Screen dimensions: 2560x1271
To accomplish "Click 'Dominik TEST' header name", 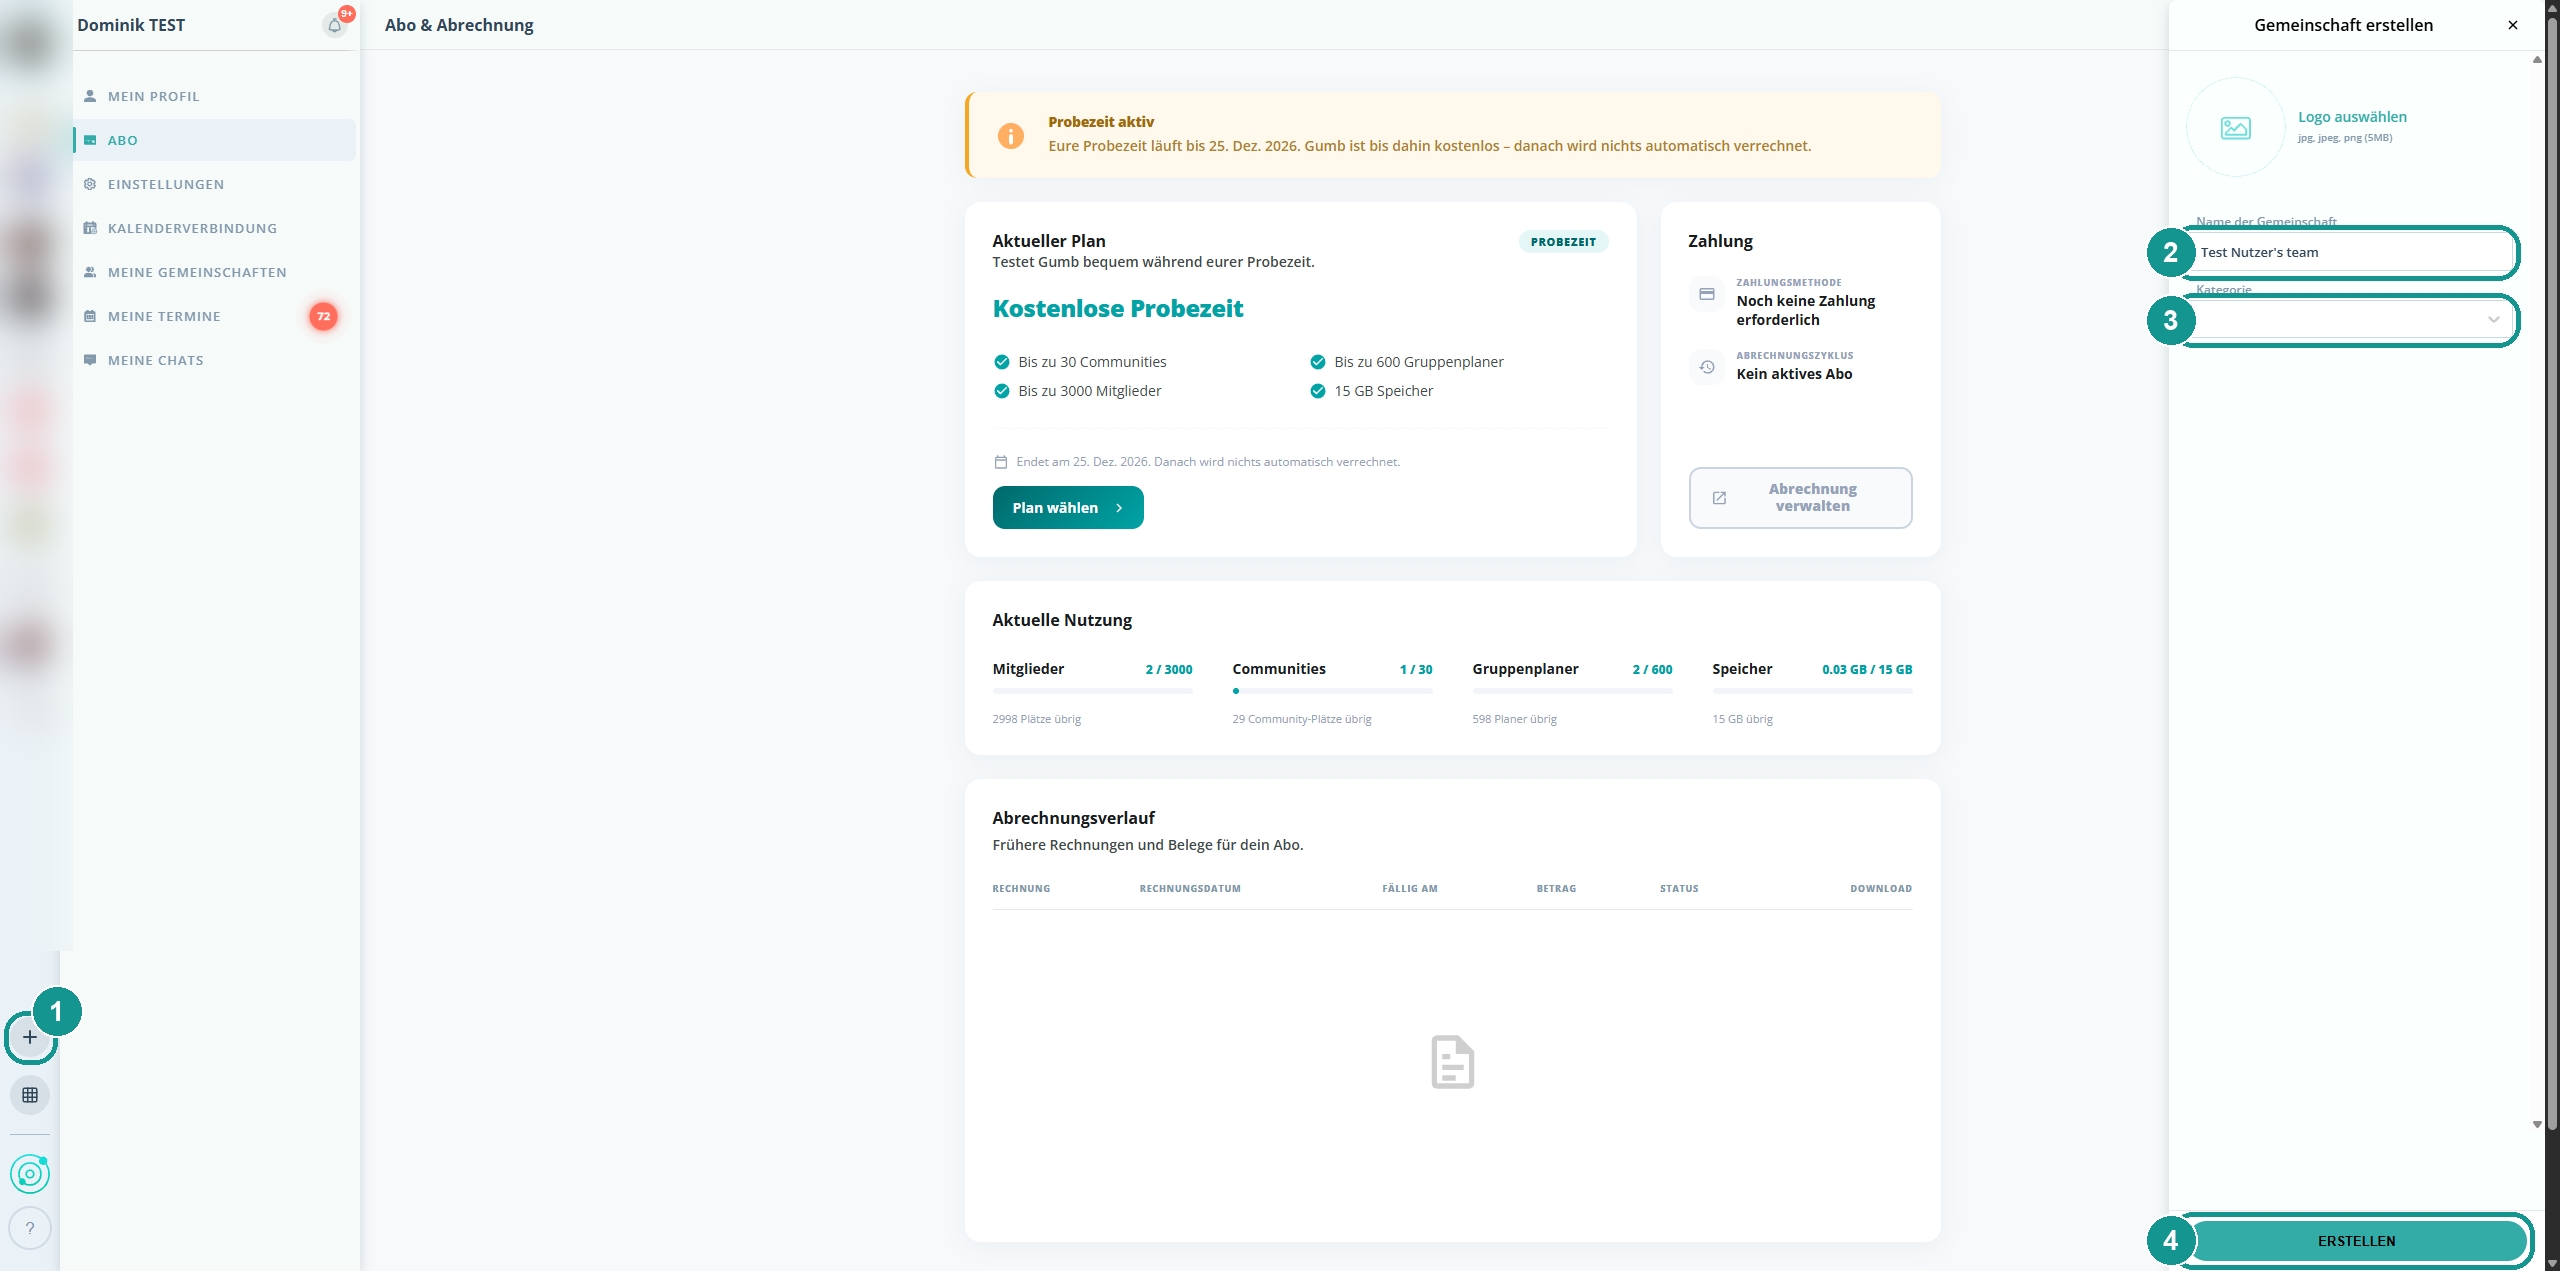I will [131, 25].
